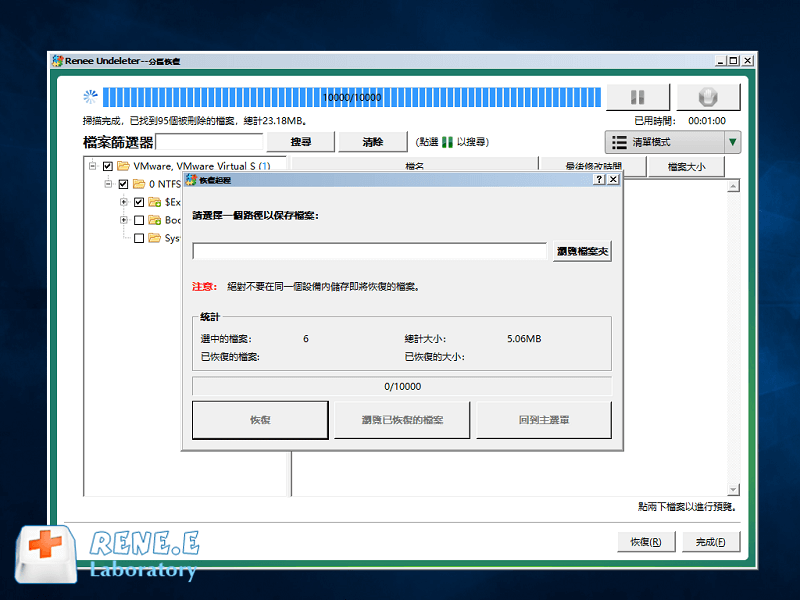800x600 pixels.
Task: Collapse the 0 NTFS tree node
Action: (108, 184)
